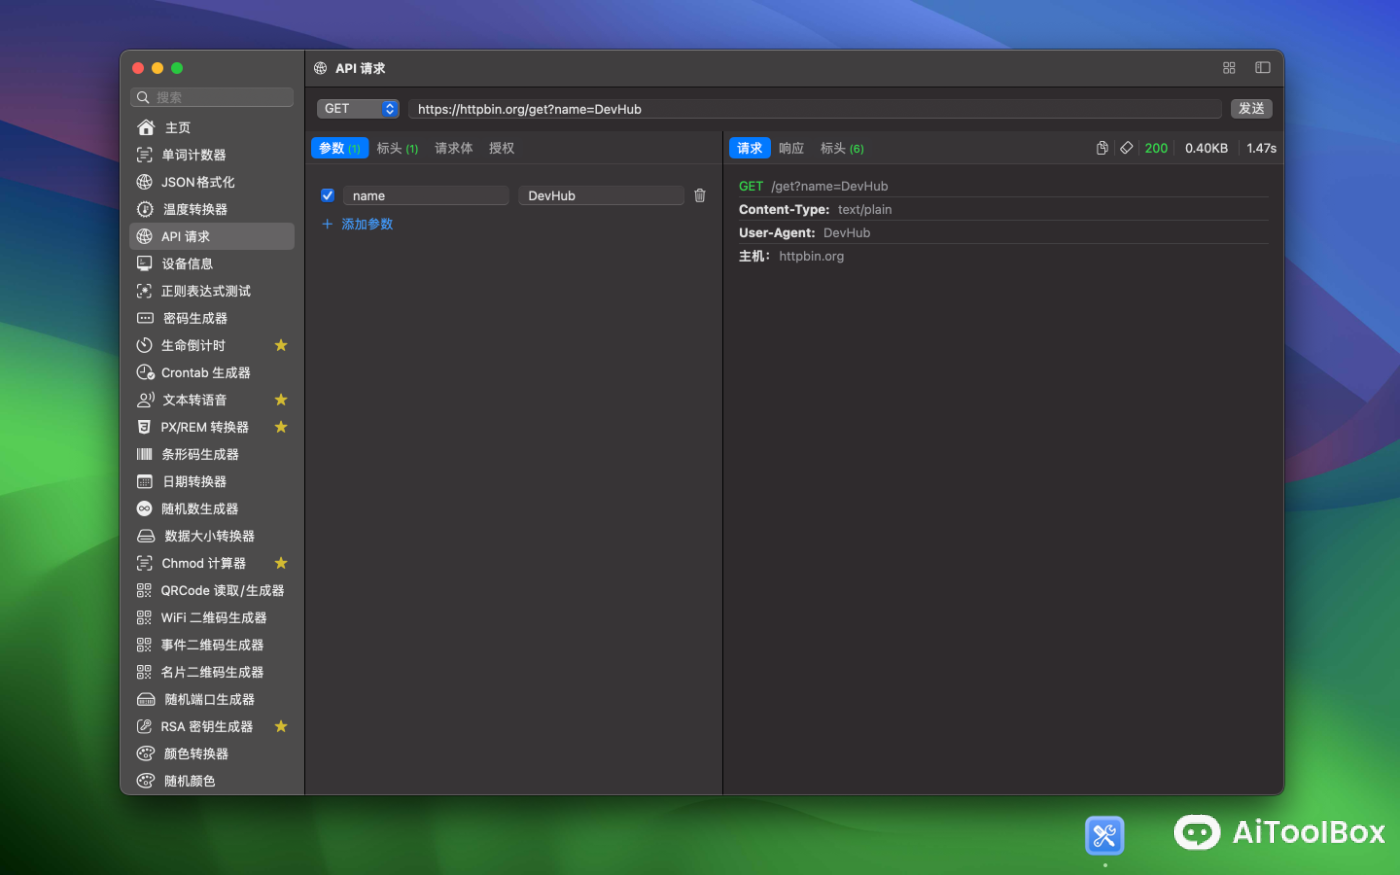Switch to the 响应 tab

(790, 147)
